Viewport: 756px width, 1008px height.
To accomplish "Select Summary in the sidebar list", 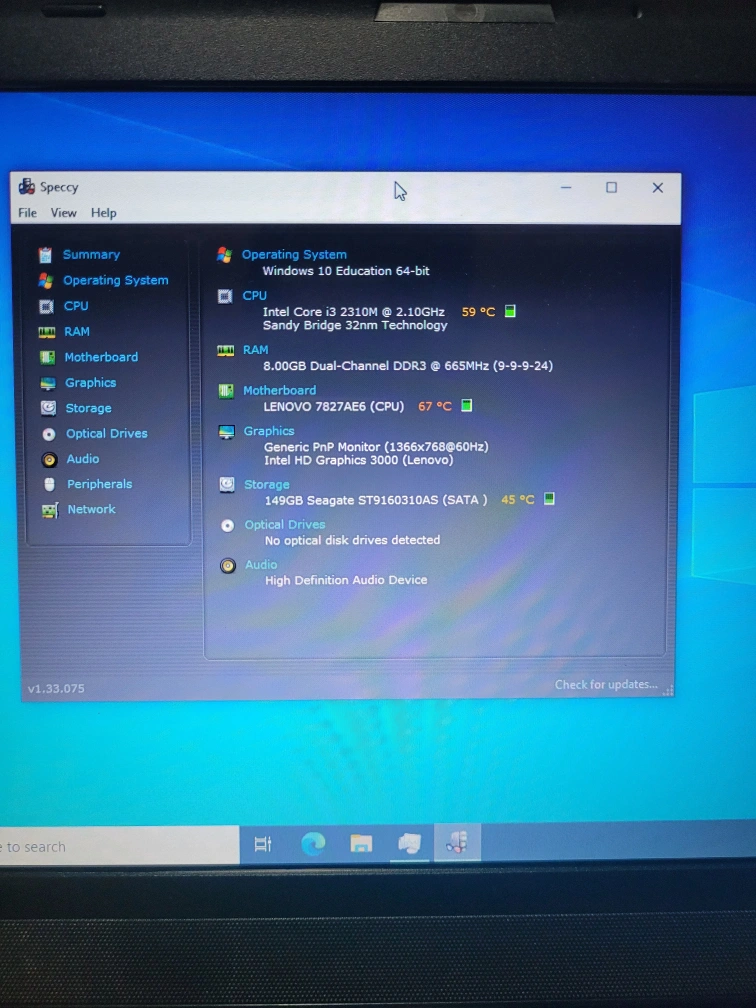I will [x=91, y=255].
